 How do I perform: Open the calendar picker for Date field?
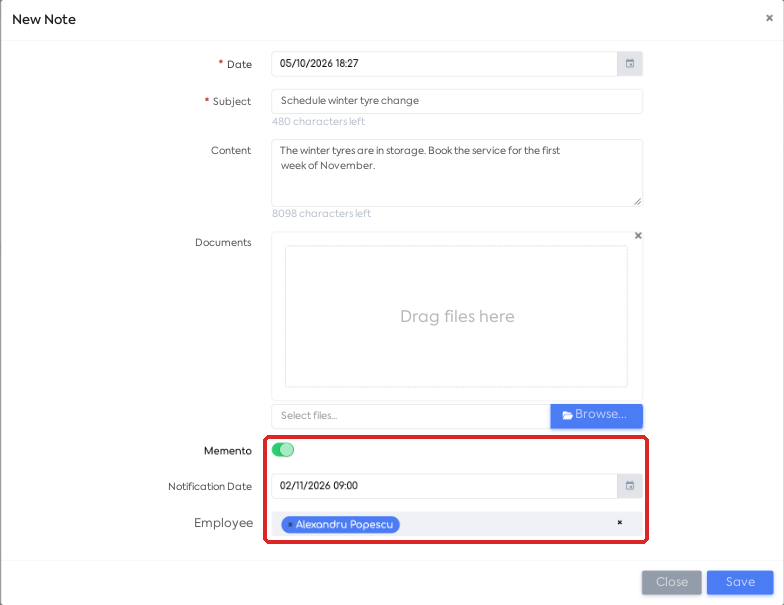pyautogui.click(x=630, y=64)
